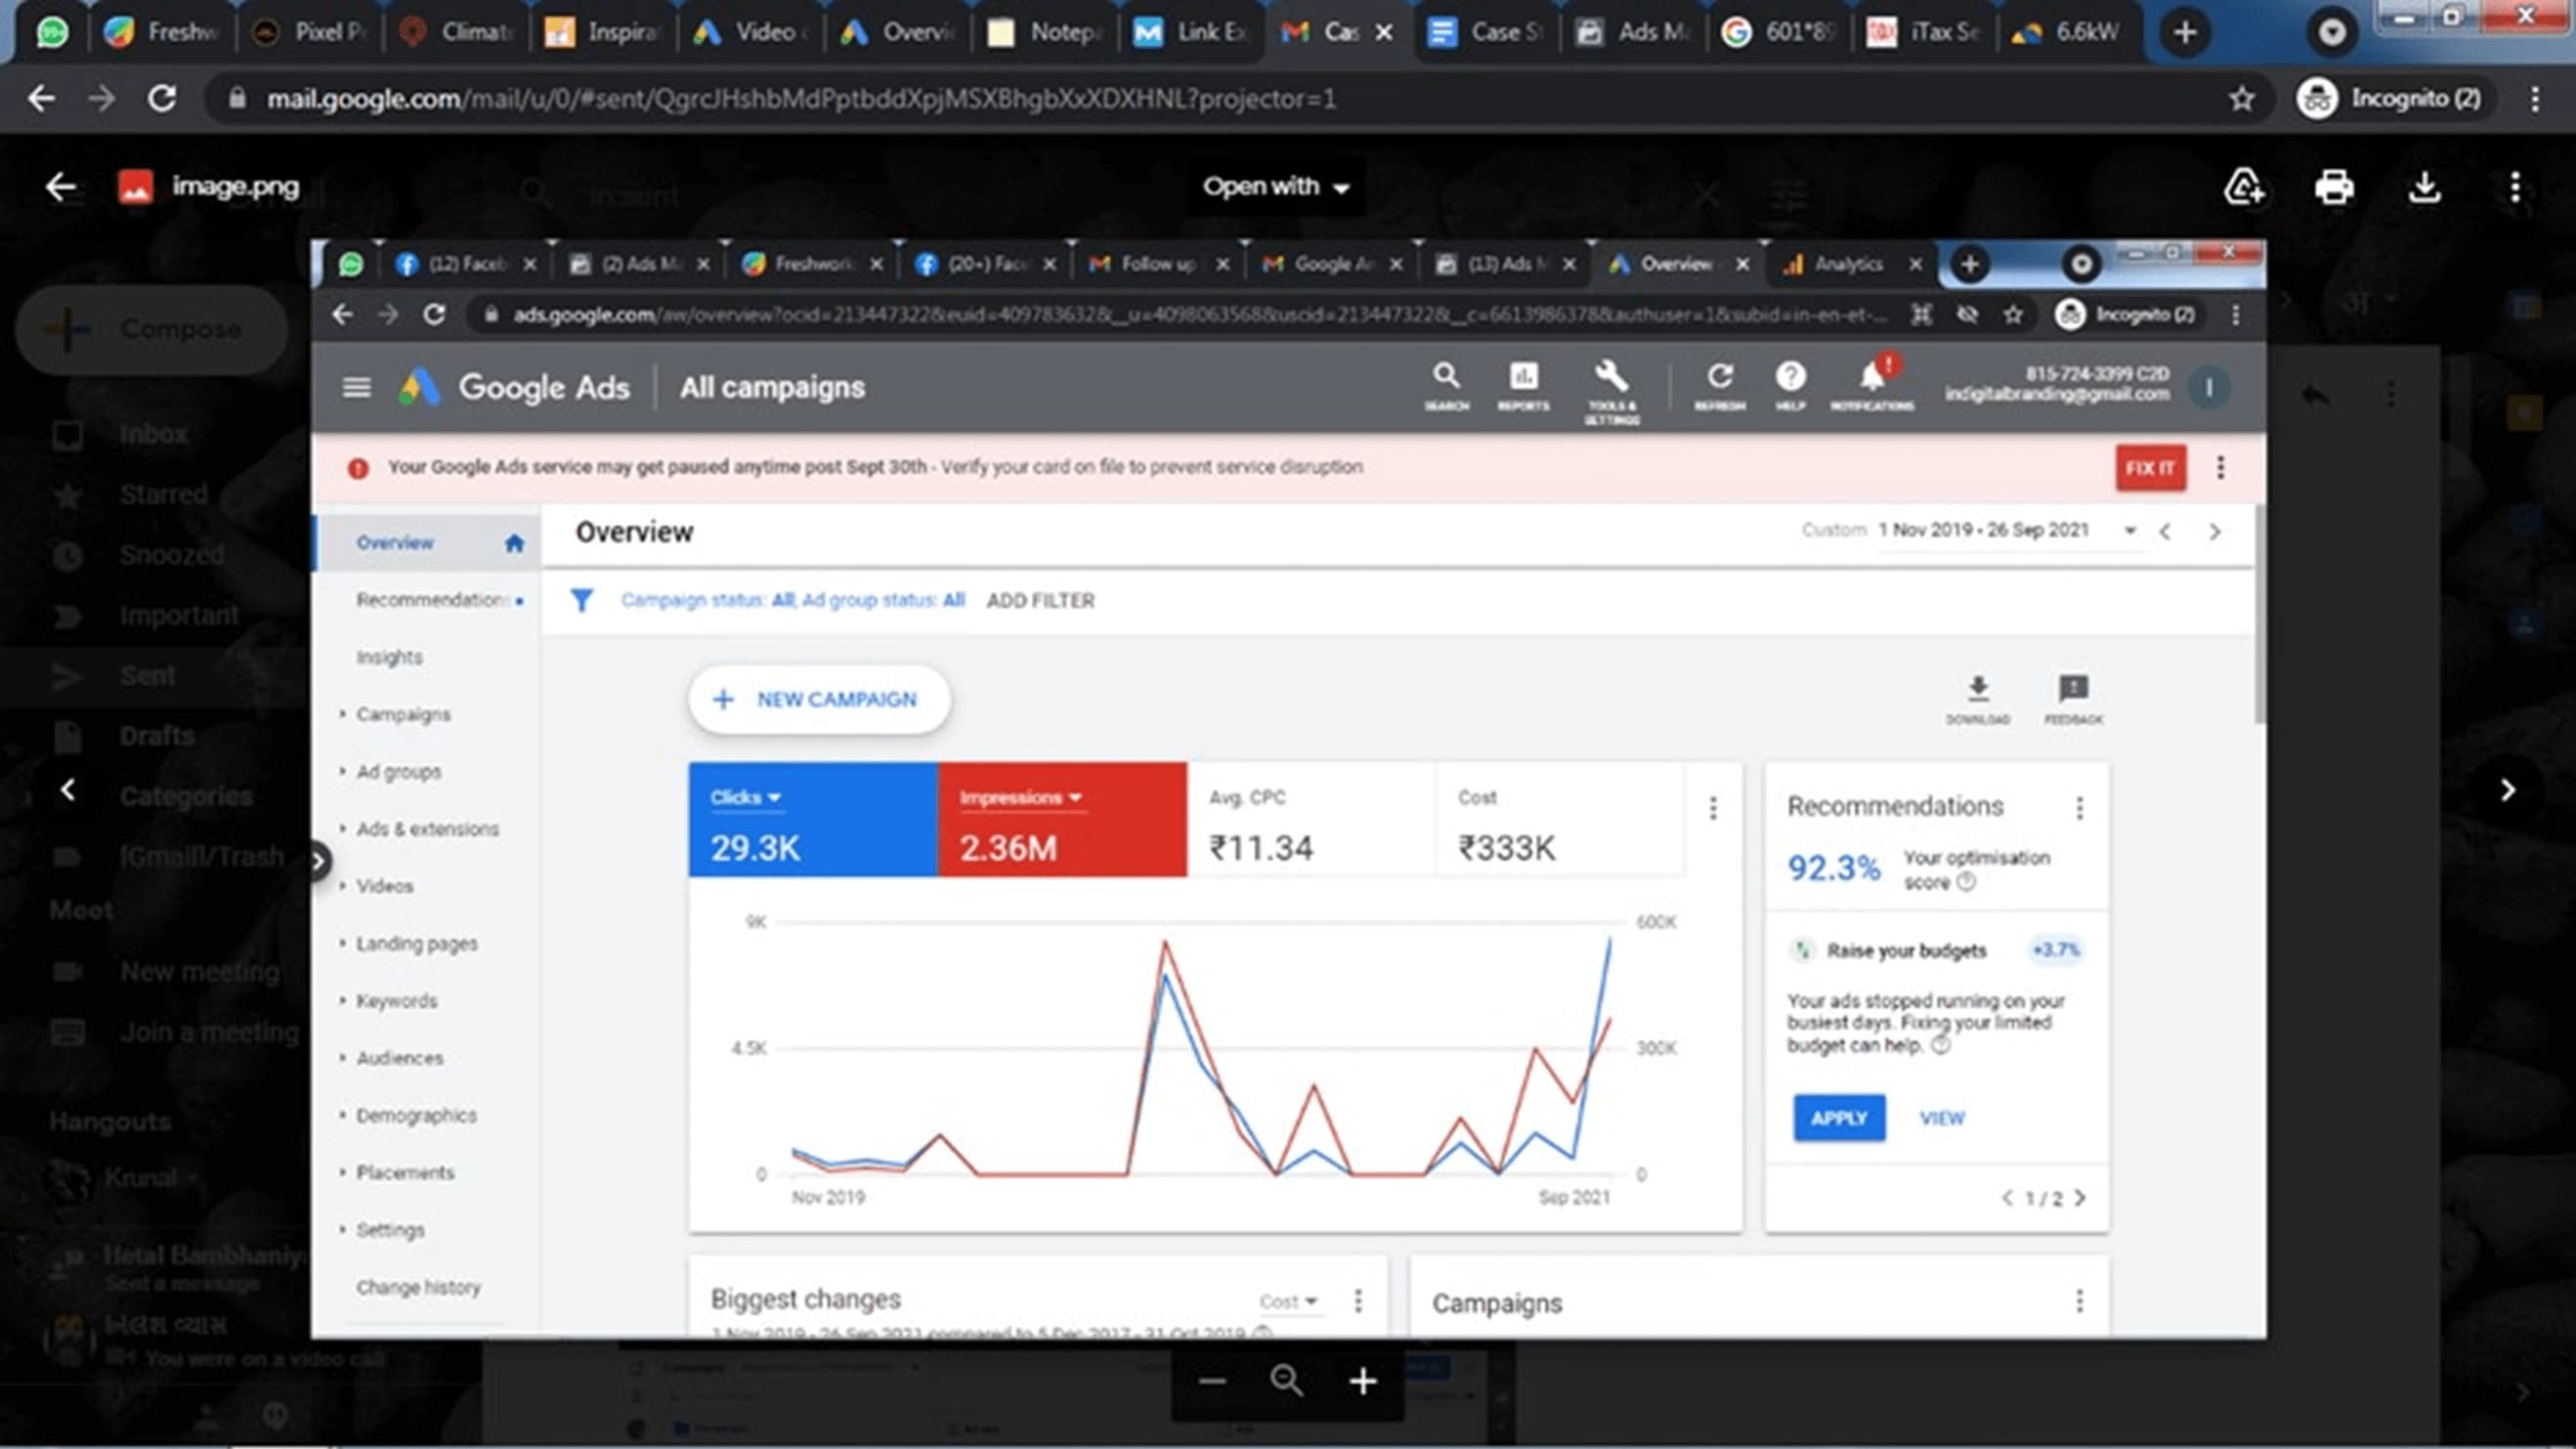Send feedback using the Feedback icon
This screenshot has width=2576, height=1449.
coord(2072,692)
